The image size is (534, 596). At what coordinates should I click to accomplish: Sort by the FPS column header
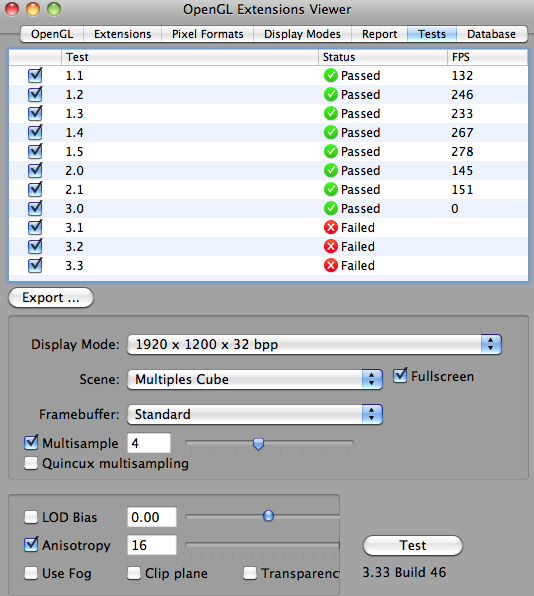coord(487,57)
